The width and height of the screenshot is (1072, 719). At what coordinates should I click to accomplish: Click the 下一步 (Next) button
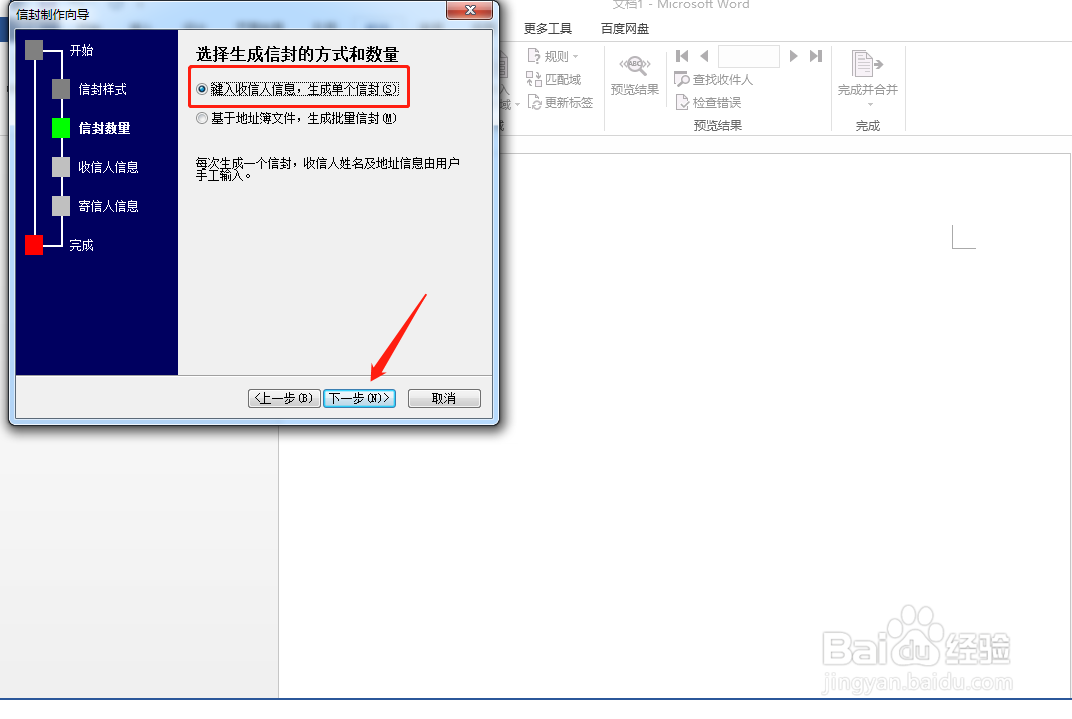(359, 397)
